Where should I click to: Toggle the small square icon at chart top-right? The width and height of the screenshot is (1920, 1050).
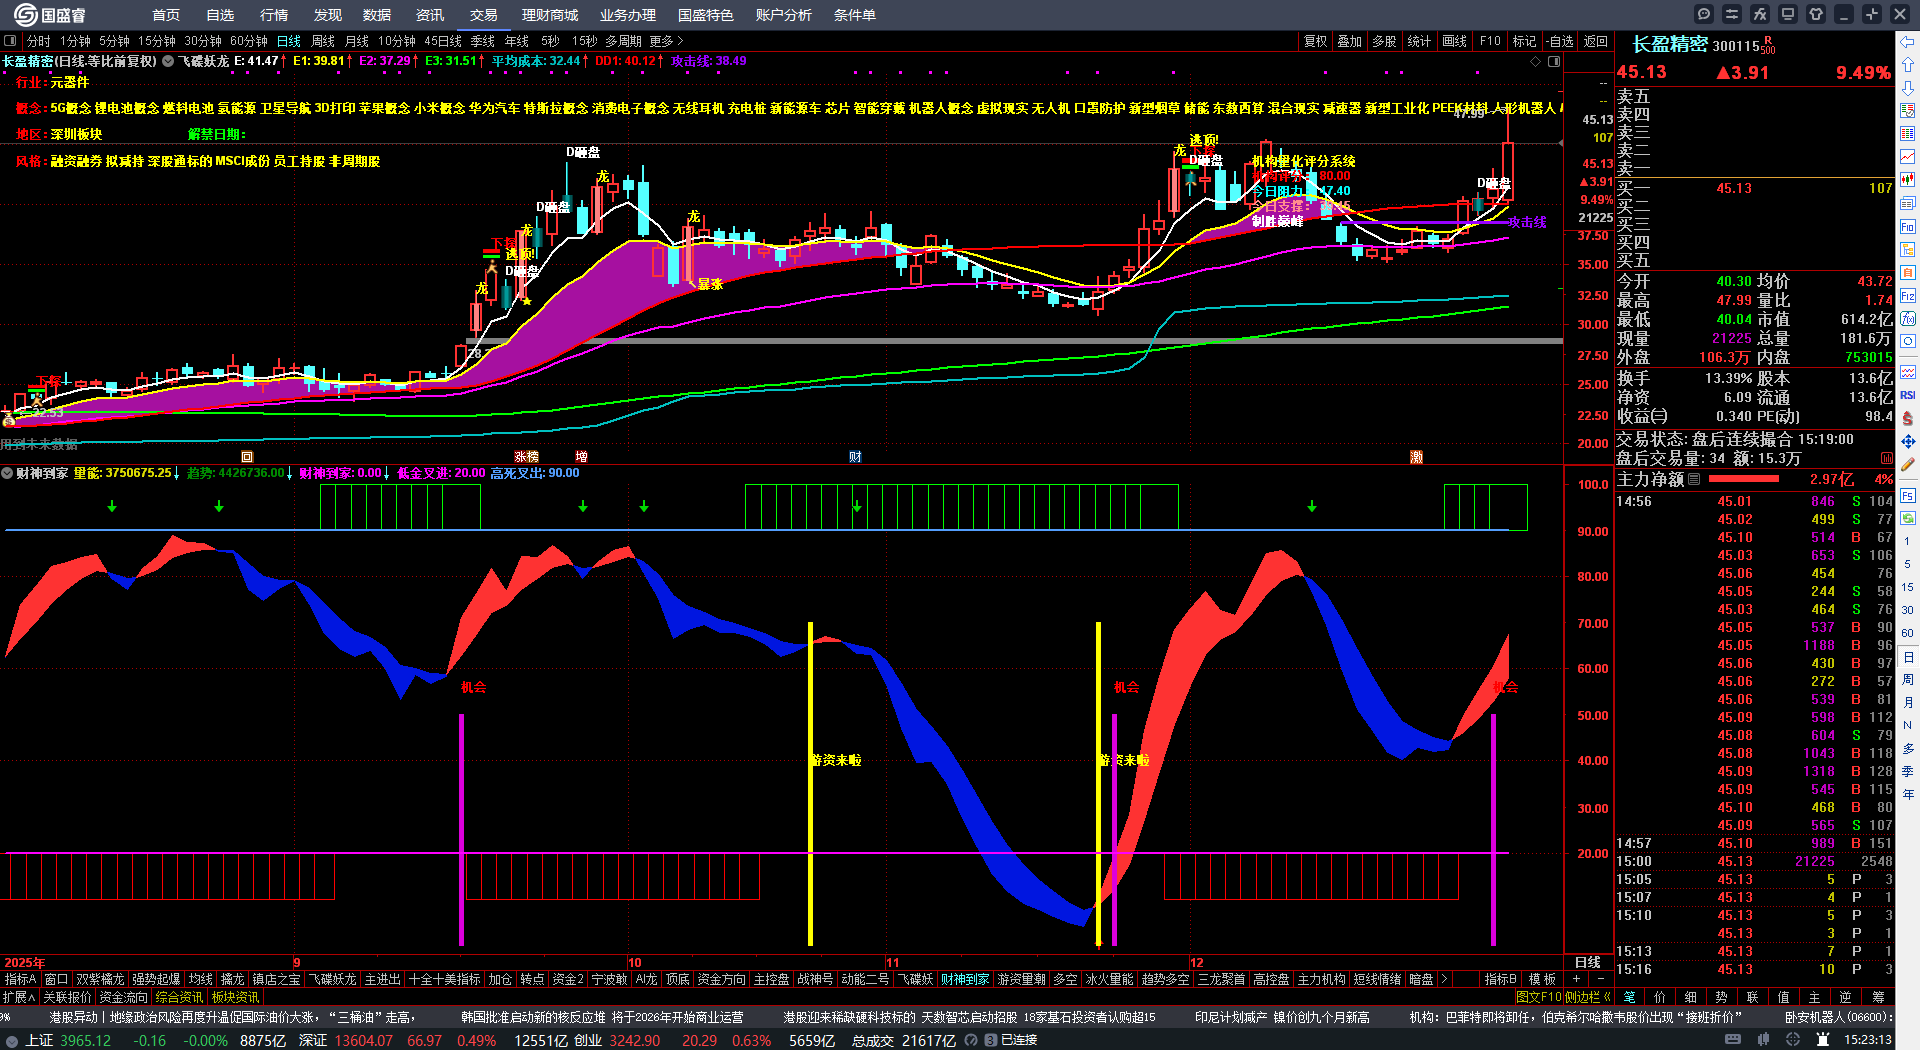(x=1554, y=62)
